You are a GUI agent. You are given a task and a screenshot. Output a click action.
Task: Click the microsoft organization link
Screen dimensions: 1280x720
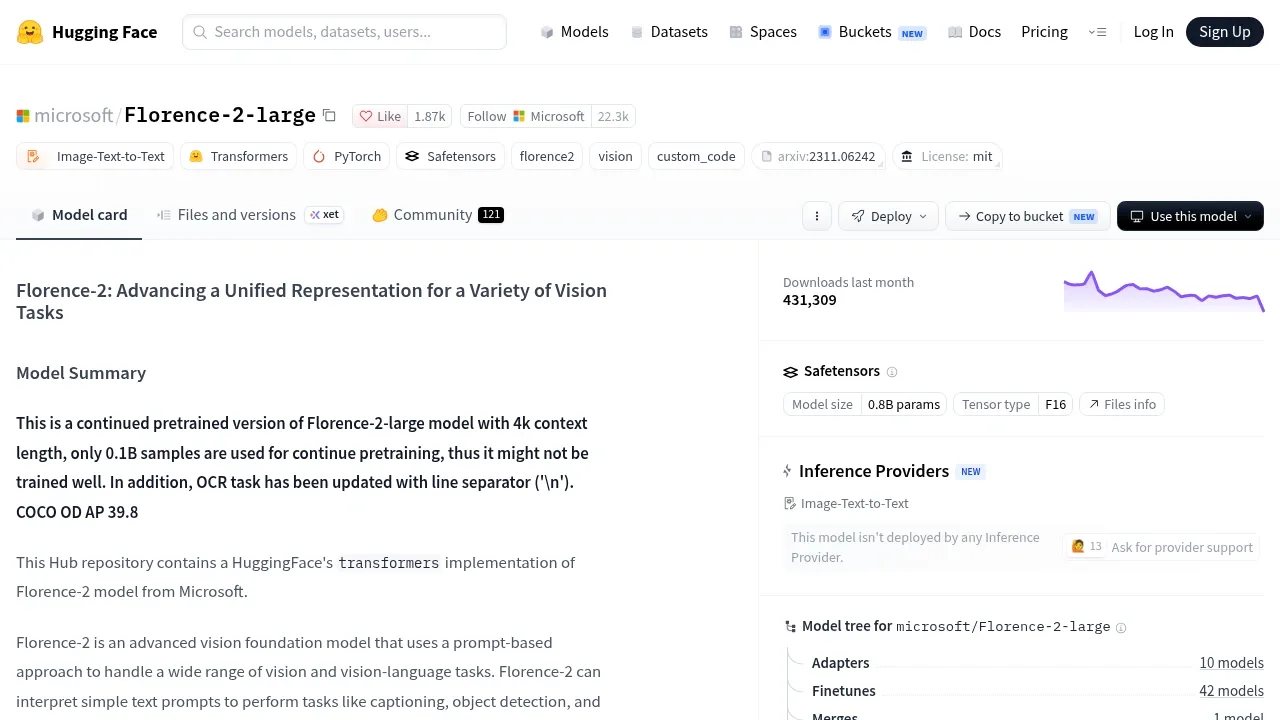point(74,115)
